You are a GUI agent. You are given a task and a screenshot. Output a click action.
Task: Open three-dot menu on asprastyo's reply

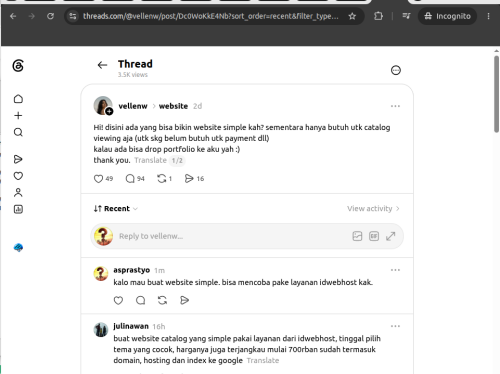(395, 270)
